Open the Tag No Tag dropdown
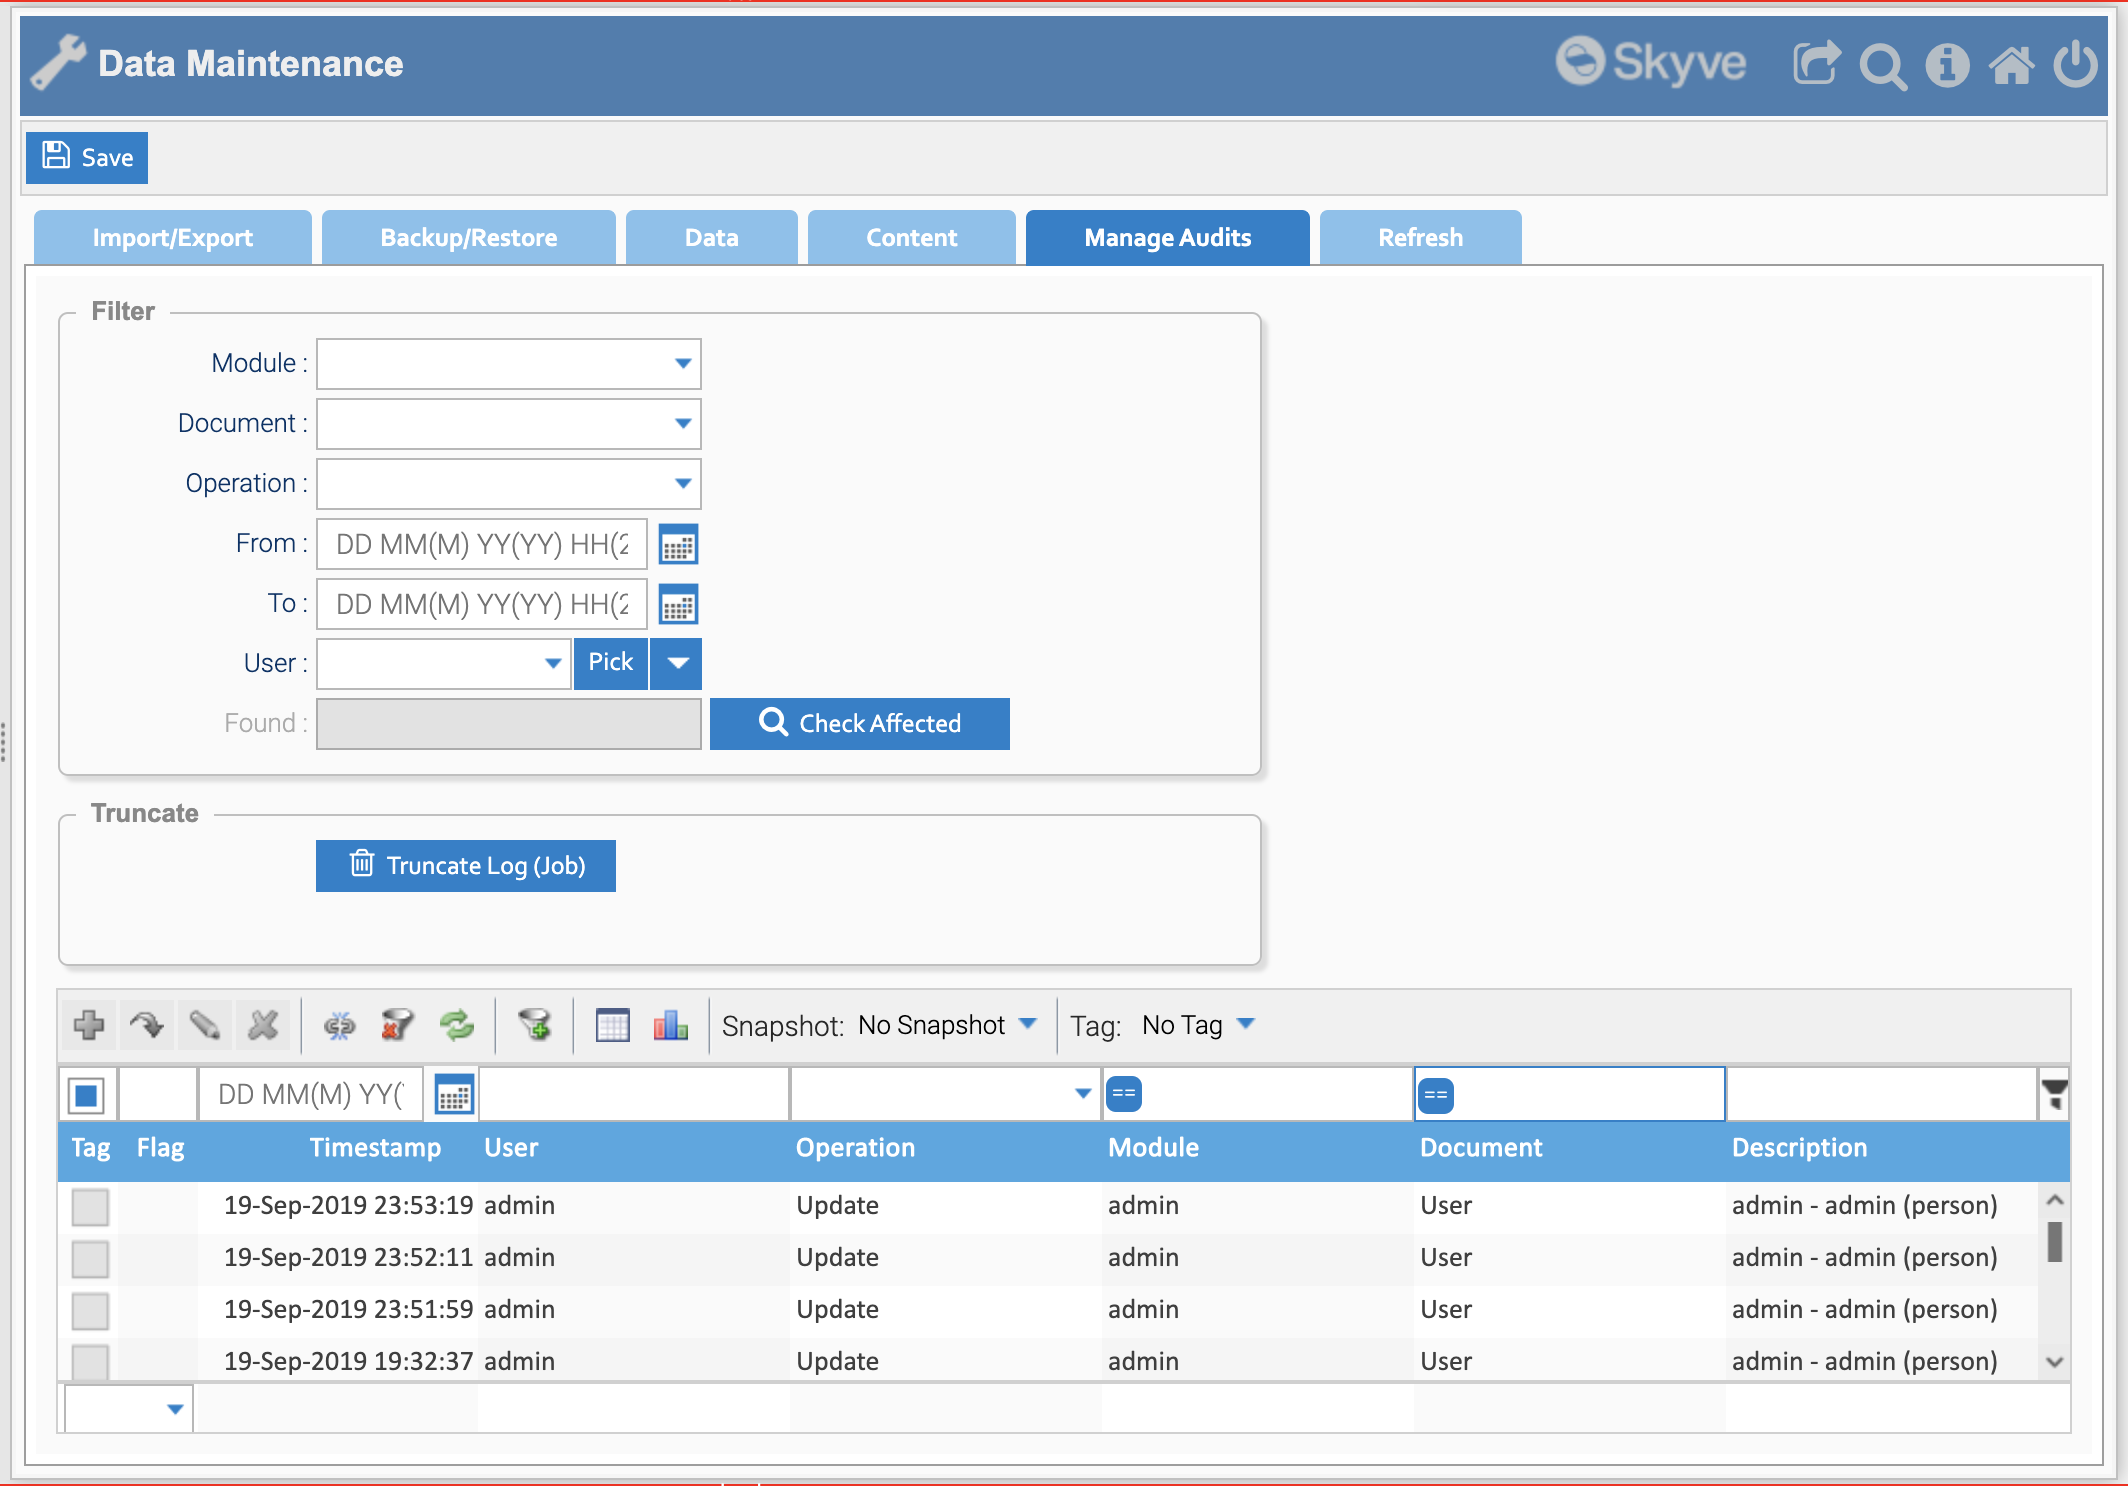The height and width of the screenshot is (1486, 2128). 1198,1025
